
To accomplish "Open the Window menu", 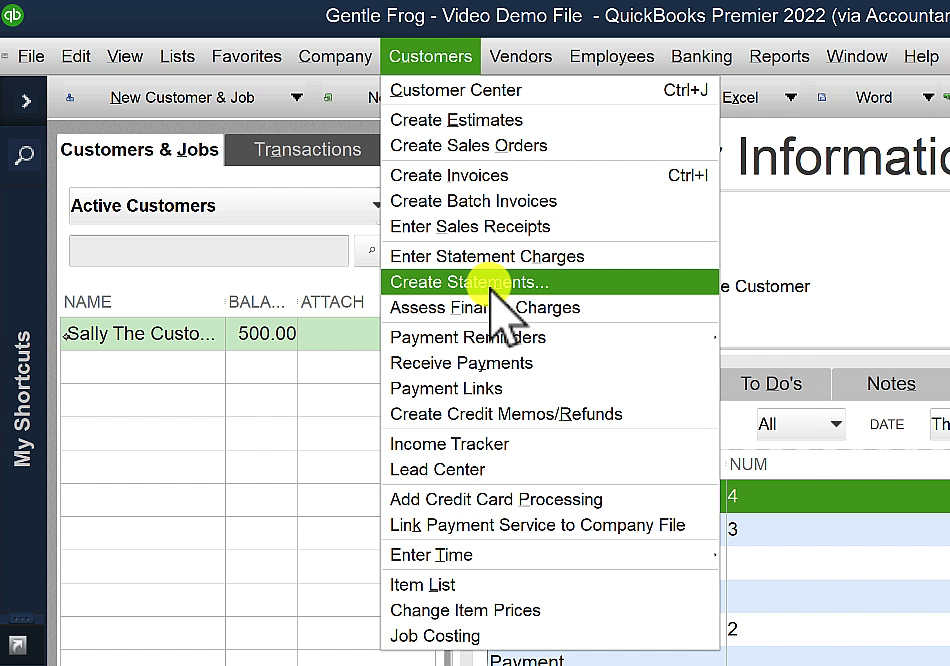I will [x=857, y=56].
